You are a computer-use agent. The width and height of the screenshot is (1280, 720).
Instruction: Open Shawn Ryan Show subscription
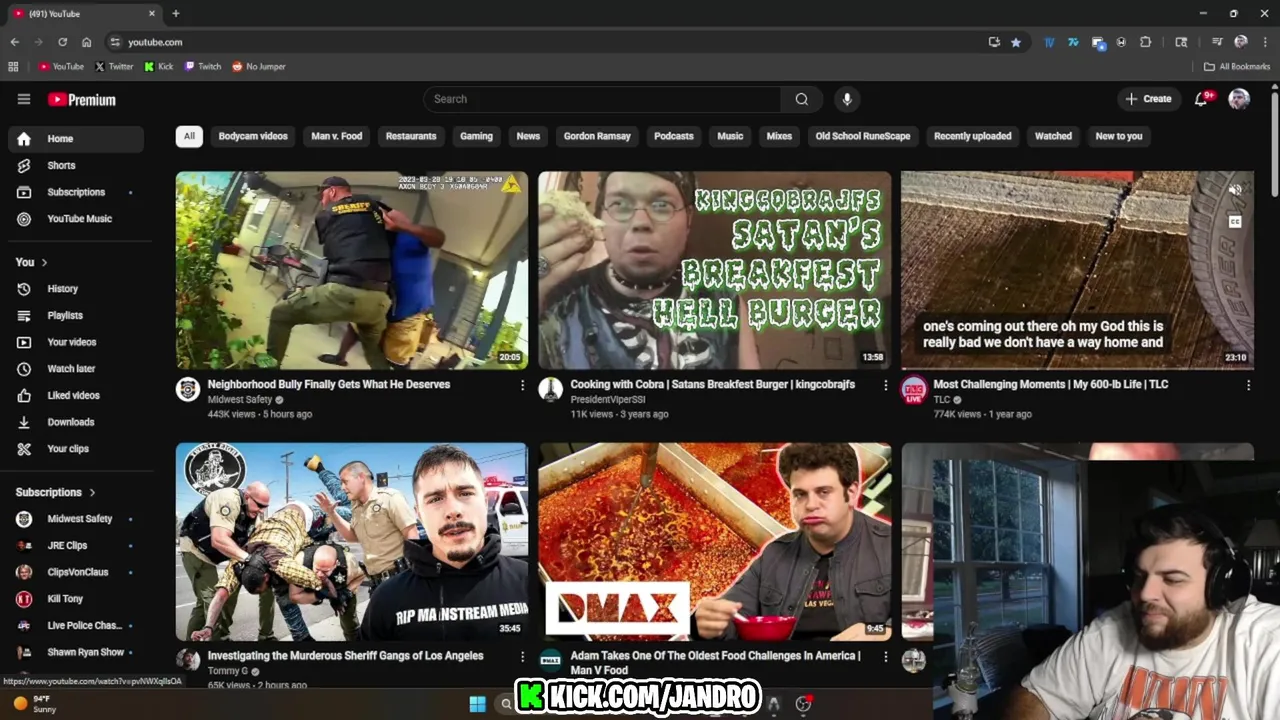coord(76,652)
